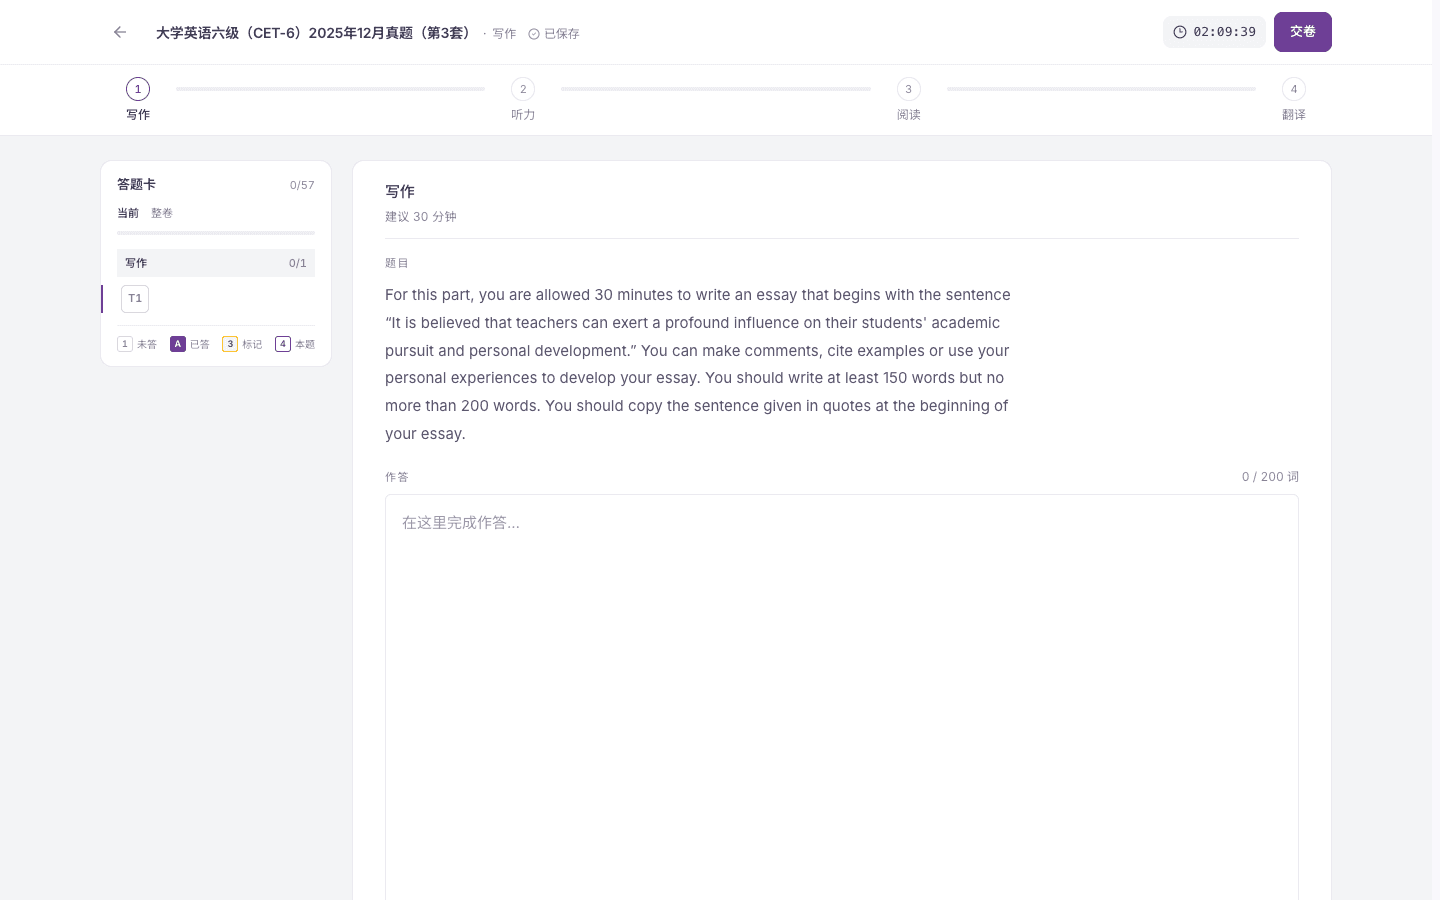This screenshot has height=900, width=1440.
Task: Submit the exam with 交卷 button
Action: pyautogui.click(x=1303, y=32)
